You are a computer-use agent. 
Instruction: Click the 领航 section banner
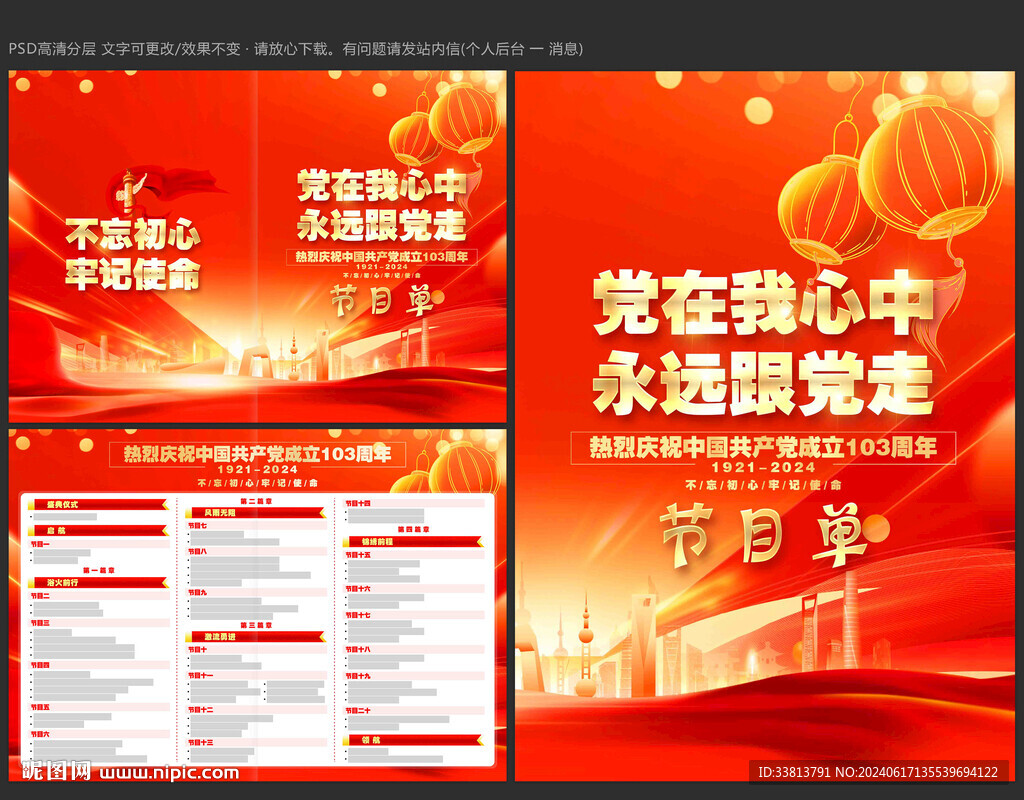point(413,740)
